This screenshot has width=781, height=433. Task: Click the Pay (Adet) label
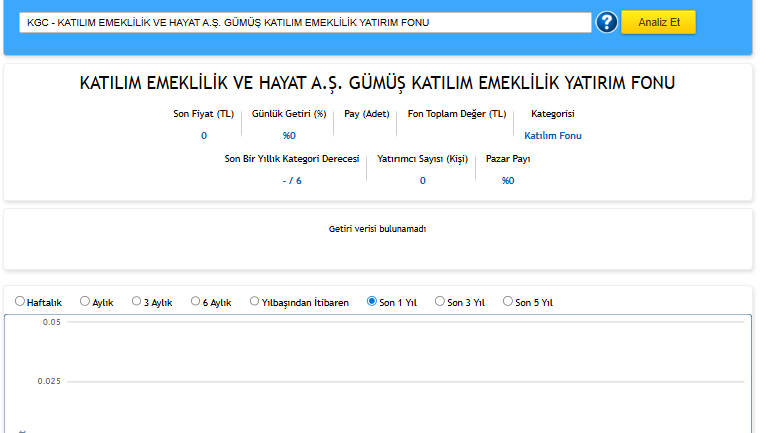point(367,114)
